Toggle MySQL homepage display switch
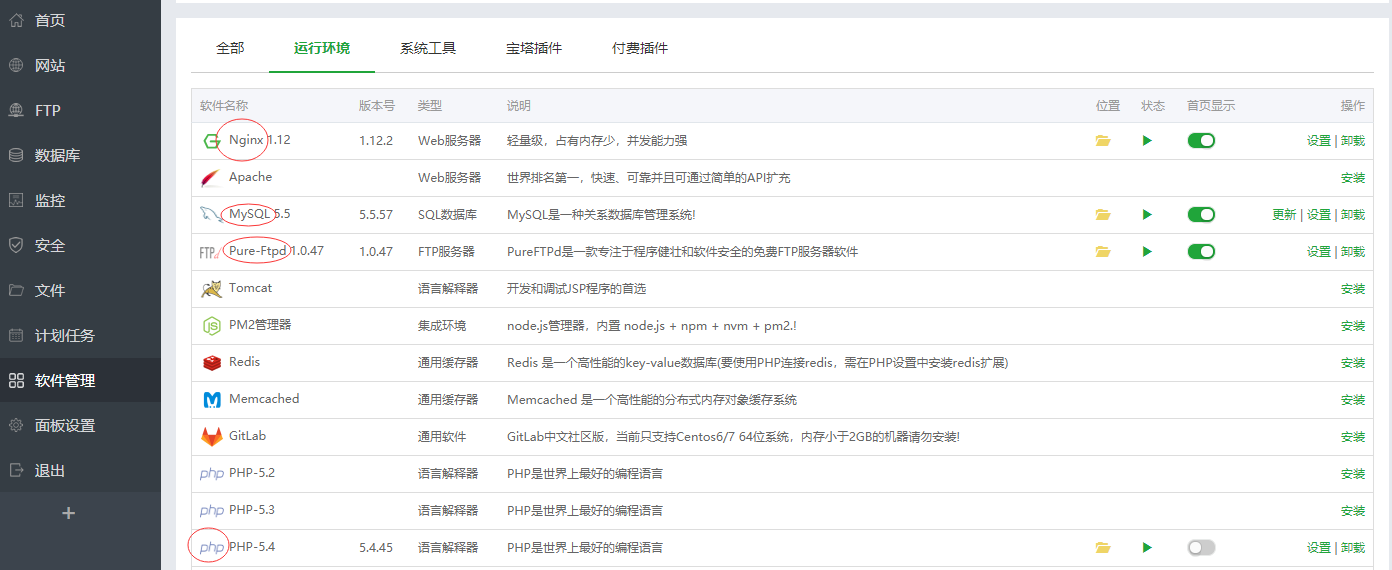The width and height of the screenshot is (1392, 570). pyautogui.click(x=1201, y=215)
